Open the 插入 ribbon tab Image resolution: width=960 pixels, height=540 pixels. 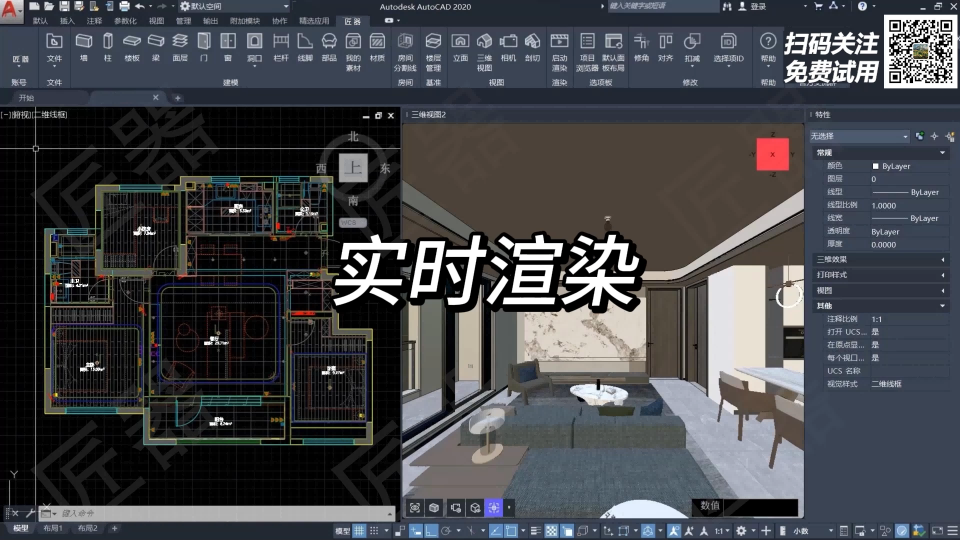coord(67,21)
